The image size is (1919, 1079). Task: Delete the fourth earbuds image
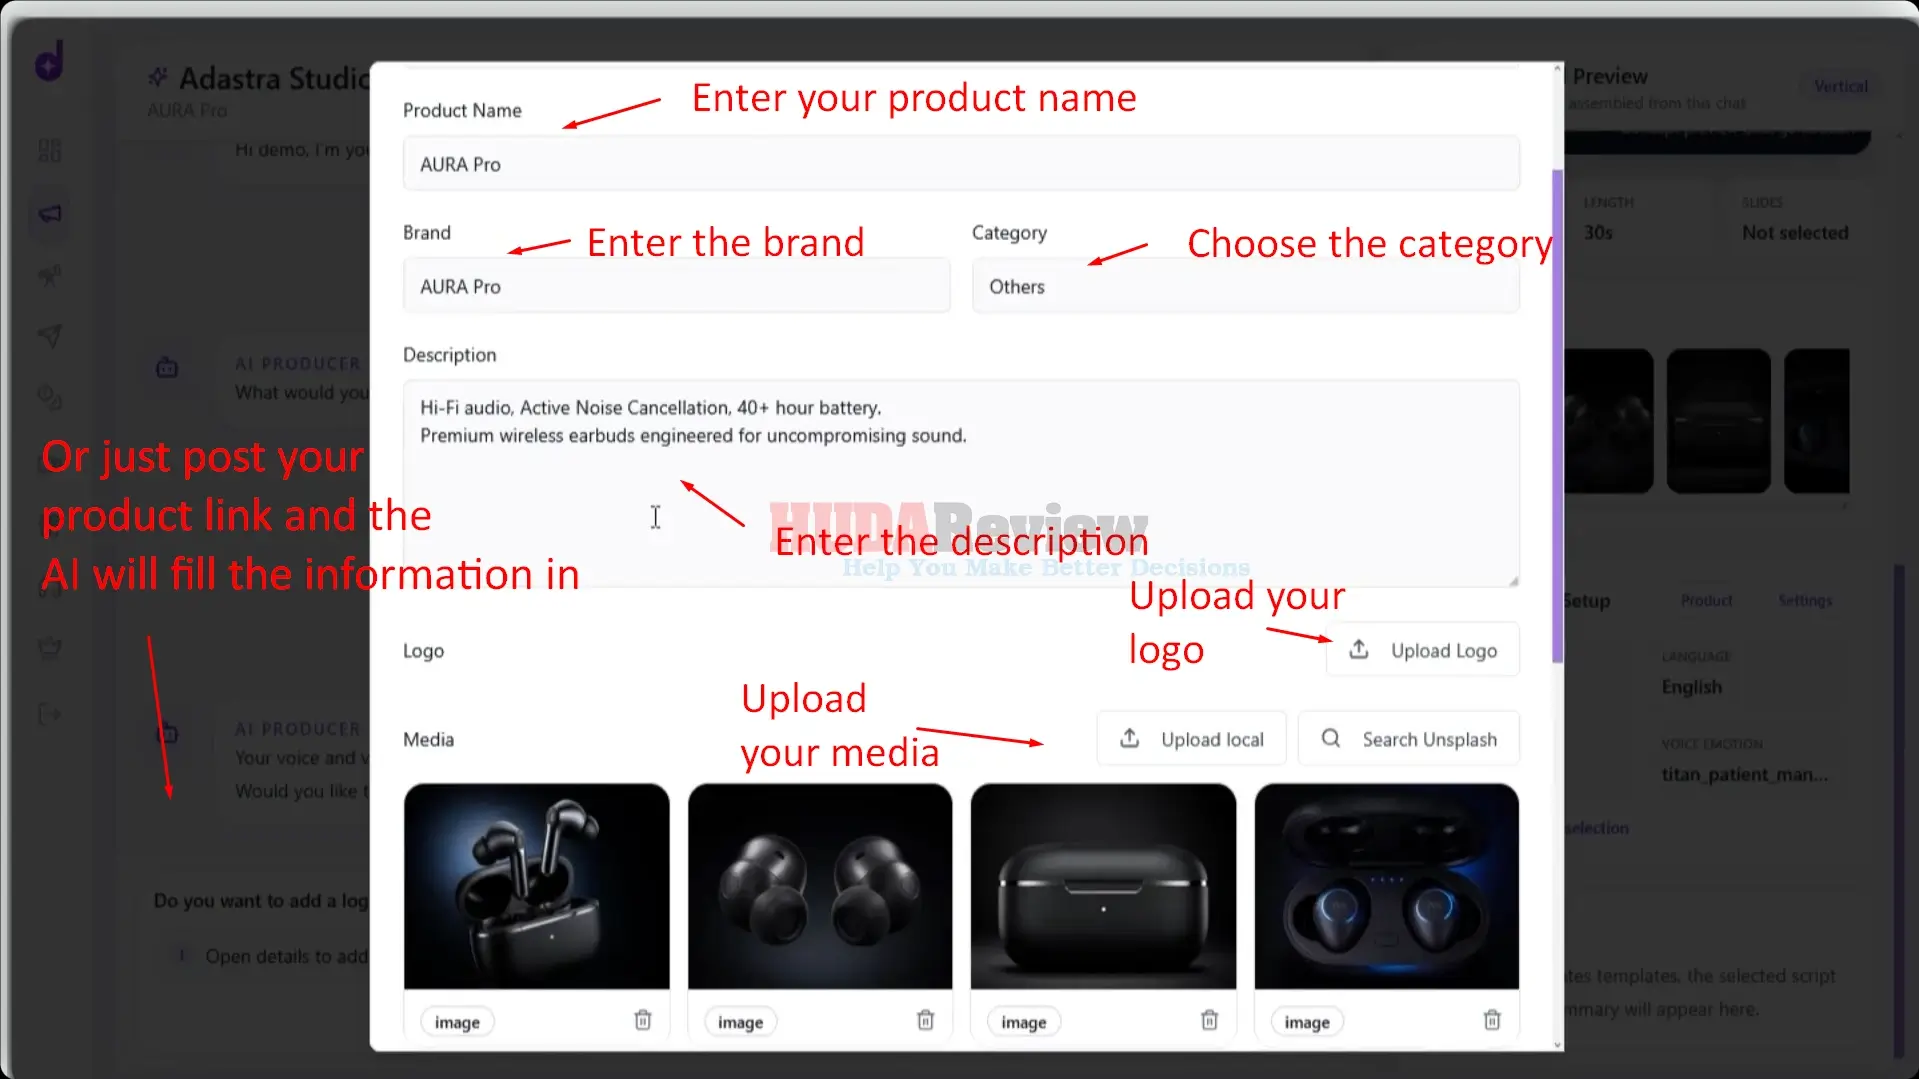coord(1492,1020)
